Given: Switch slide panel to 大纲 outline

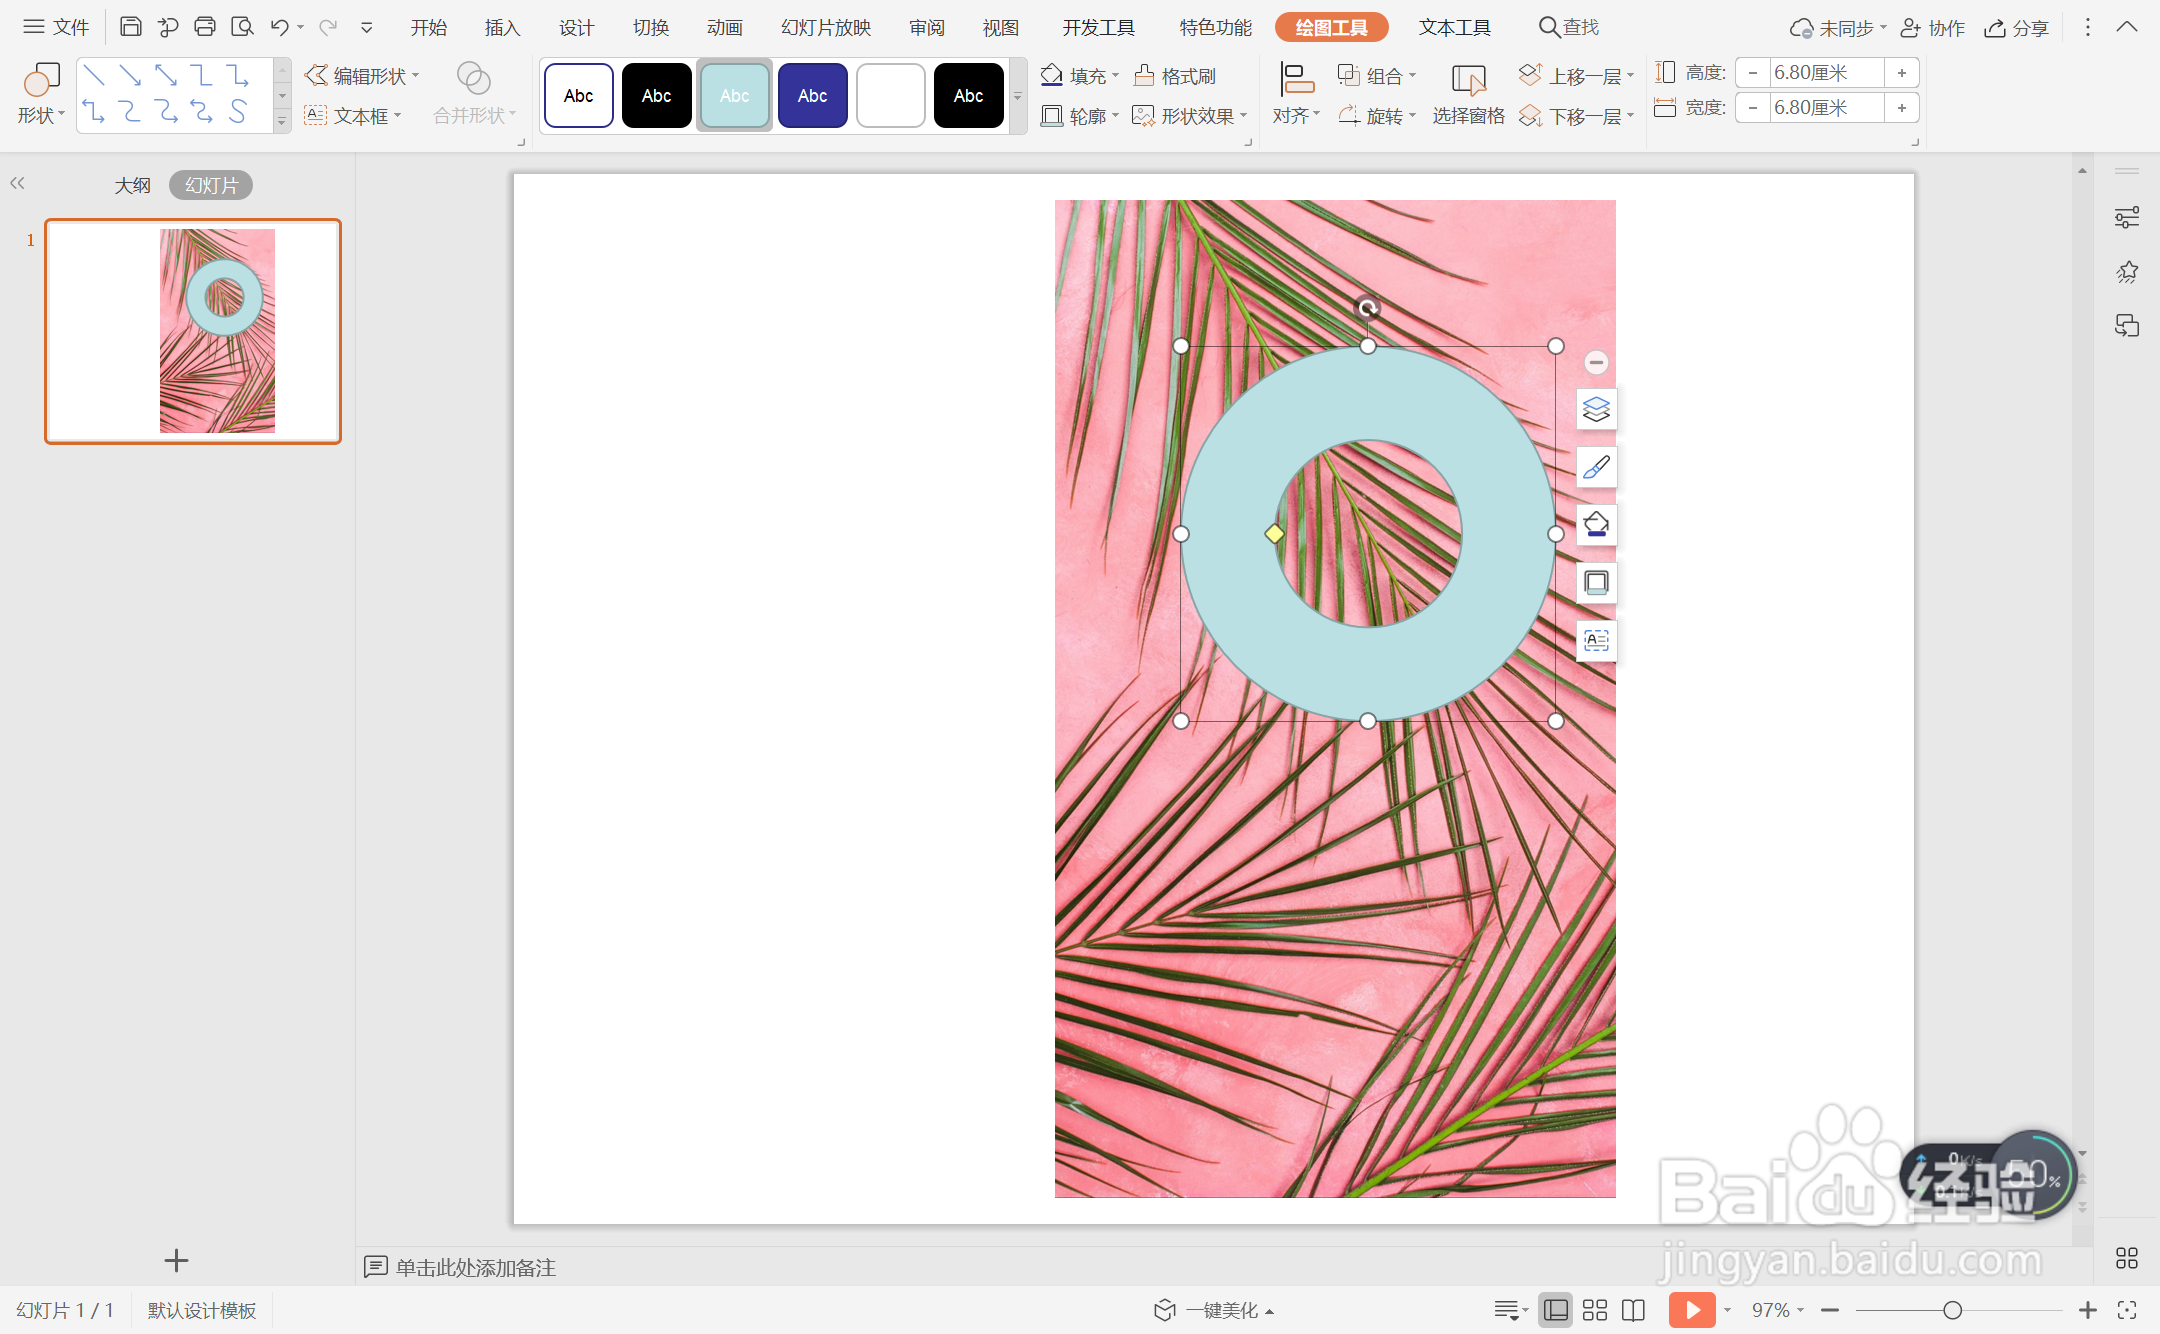Looking at the screenshot, I should (132, 185).
